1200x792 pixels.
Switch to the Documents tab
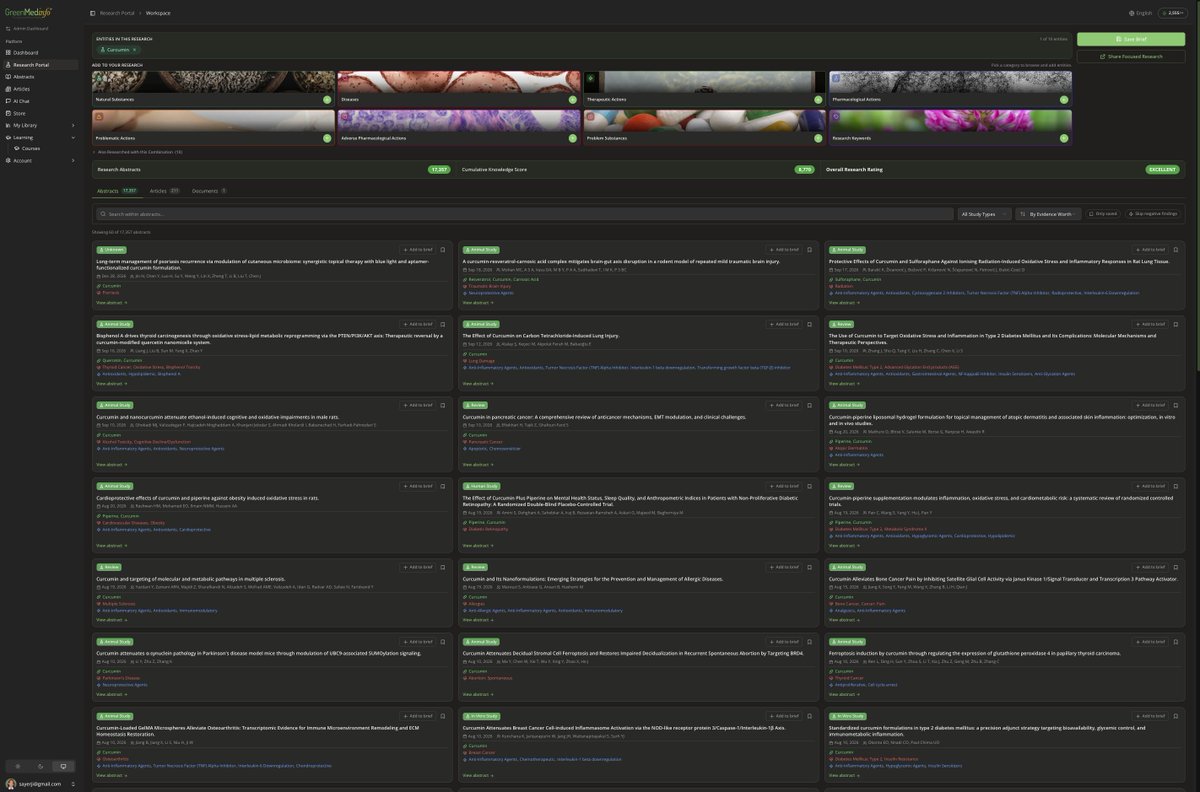(209, 190)
